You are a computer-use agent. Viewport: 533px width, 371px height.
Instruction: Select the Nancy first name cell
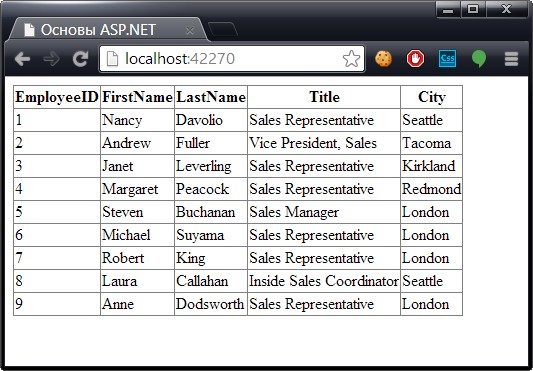(x=138, y=120)
